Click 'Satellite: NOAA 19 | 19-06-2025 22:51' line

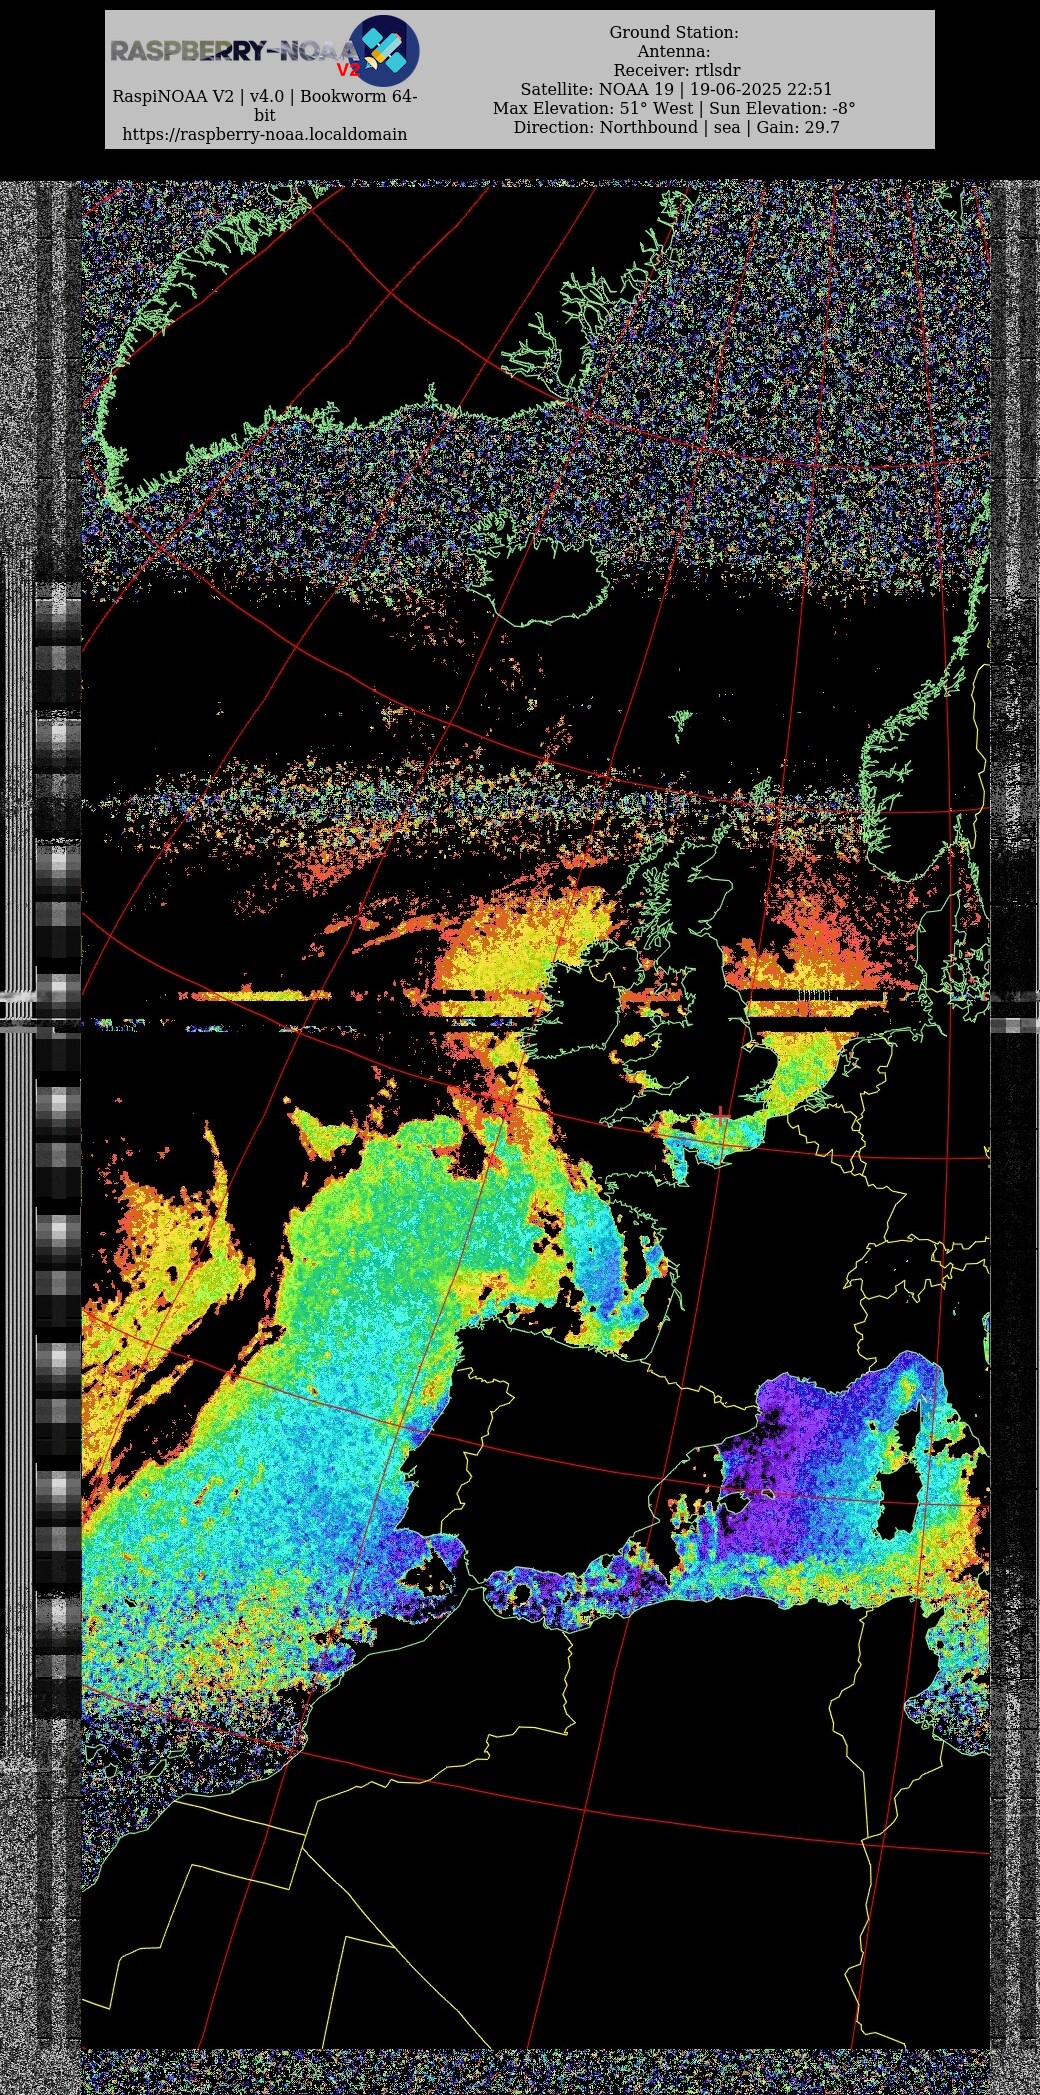(x=676, y=89)
